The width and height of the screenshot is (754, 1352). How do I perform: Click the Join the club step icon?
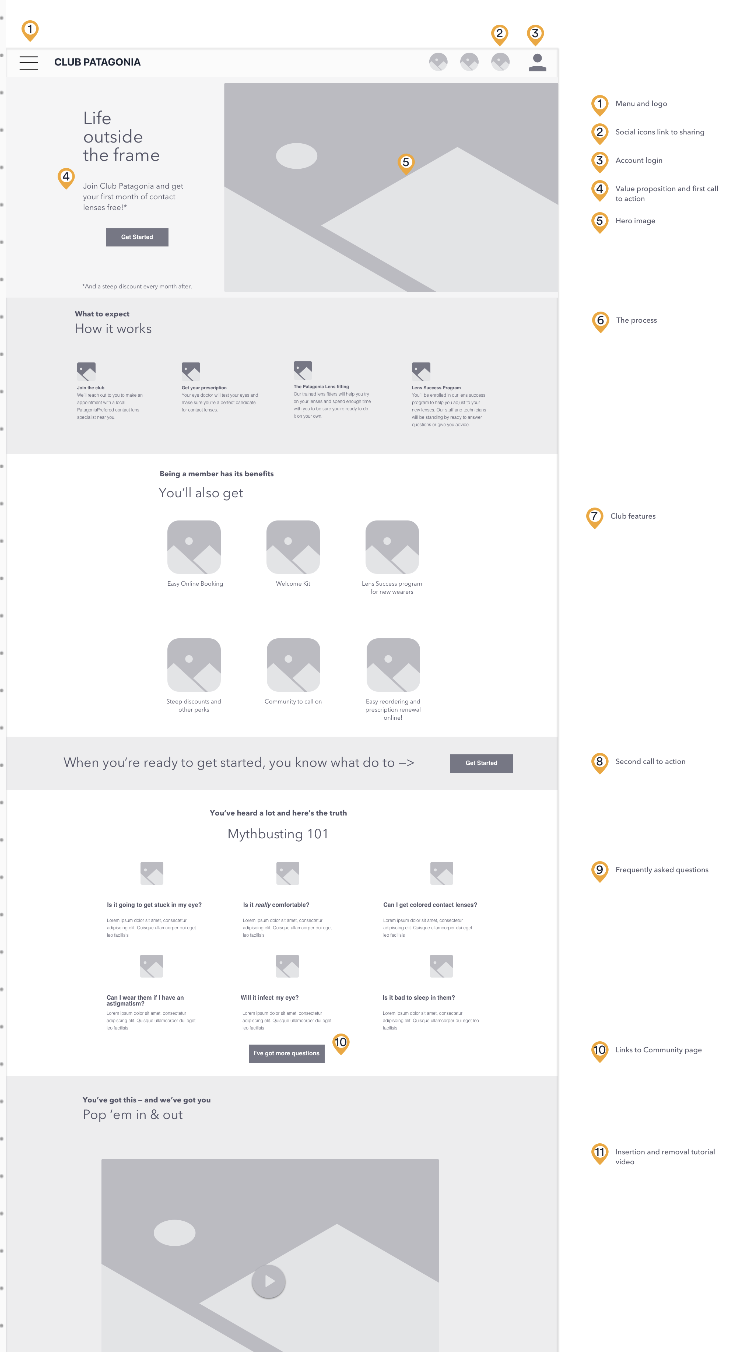[x=86, y=371]
